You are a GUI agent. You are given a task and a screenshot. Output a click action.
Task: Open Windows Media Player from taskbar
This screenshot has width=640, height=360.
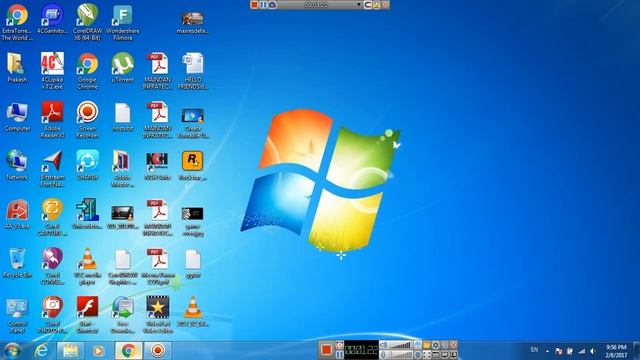(x=98, y=351)
